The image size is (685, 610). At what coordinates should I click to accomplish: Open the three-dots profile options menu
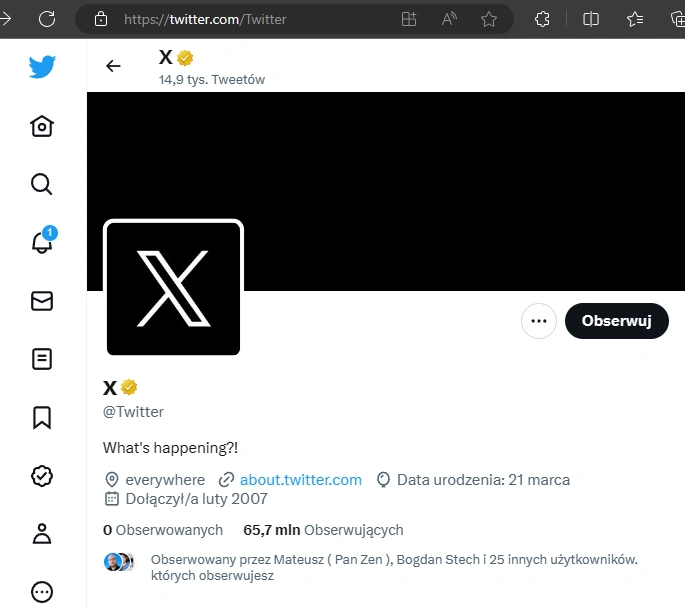pyautogui.click(x=539, y=321)
